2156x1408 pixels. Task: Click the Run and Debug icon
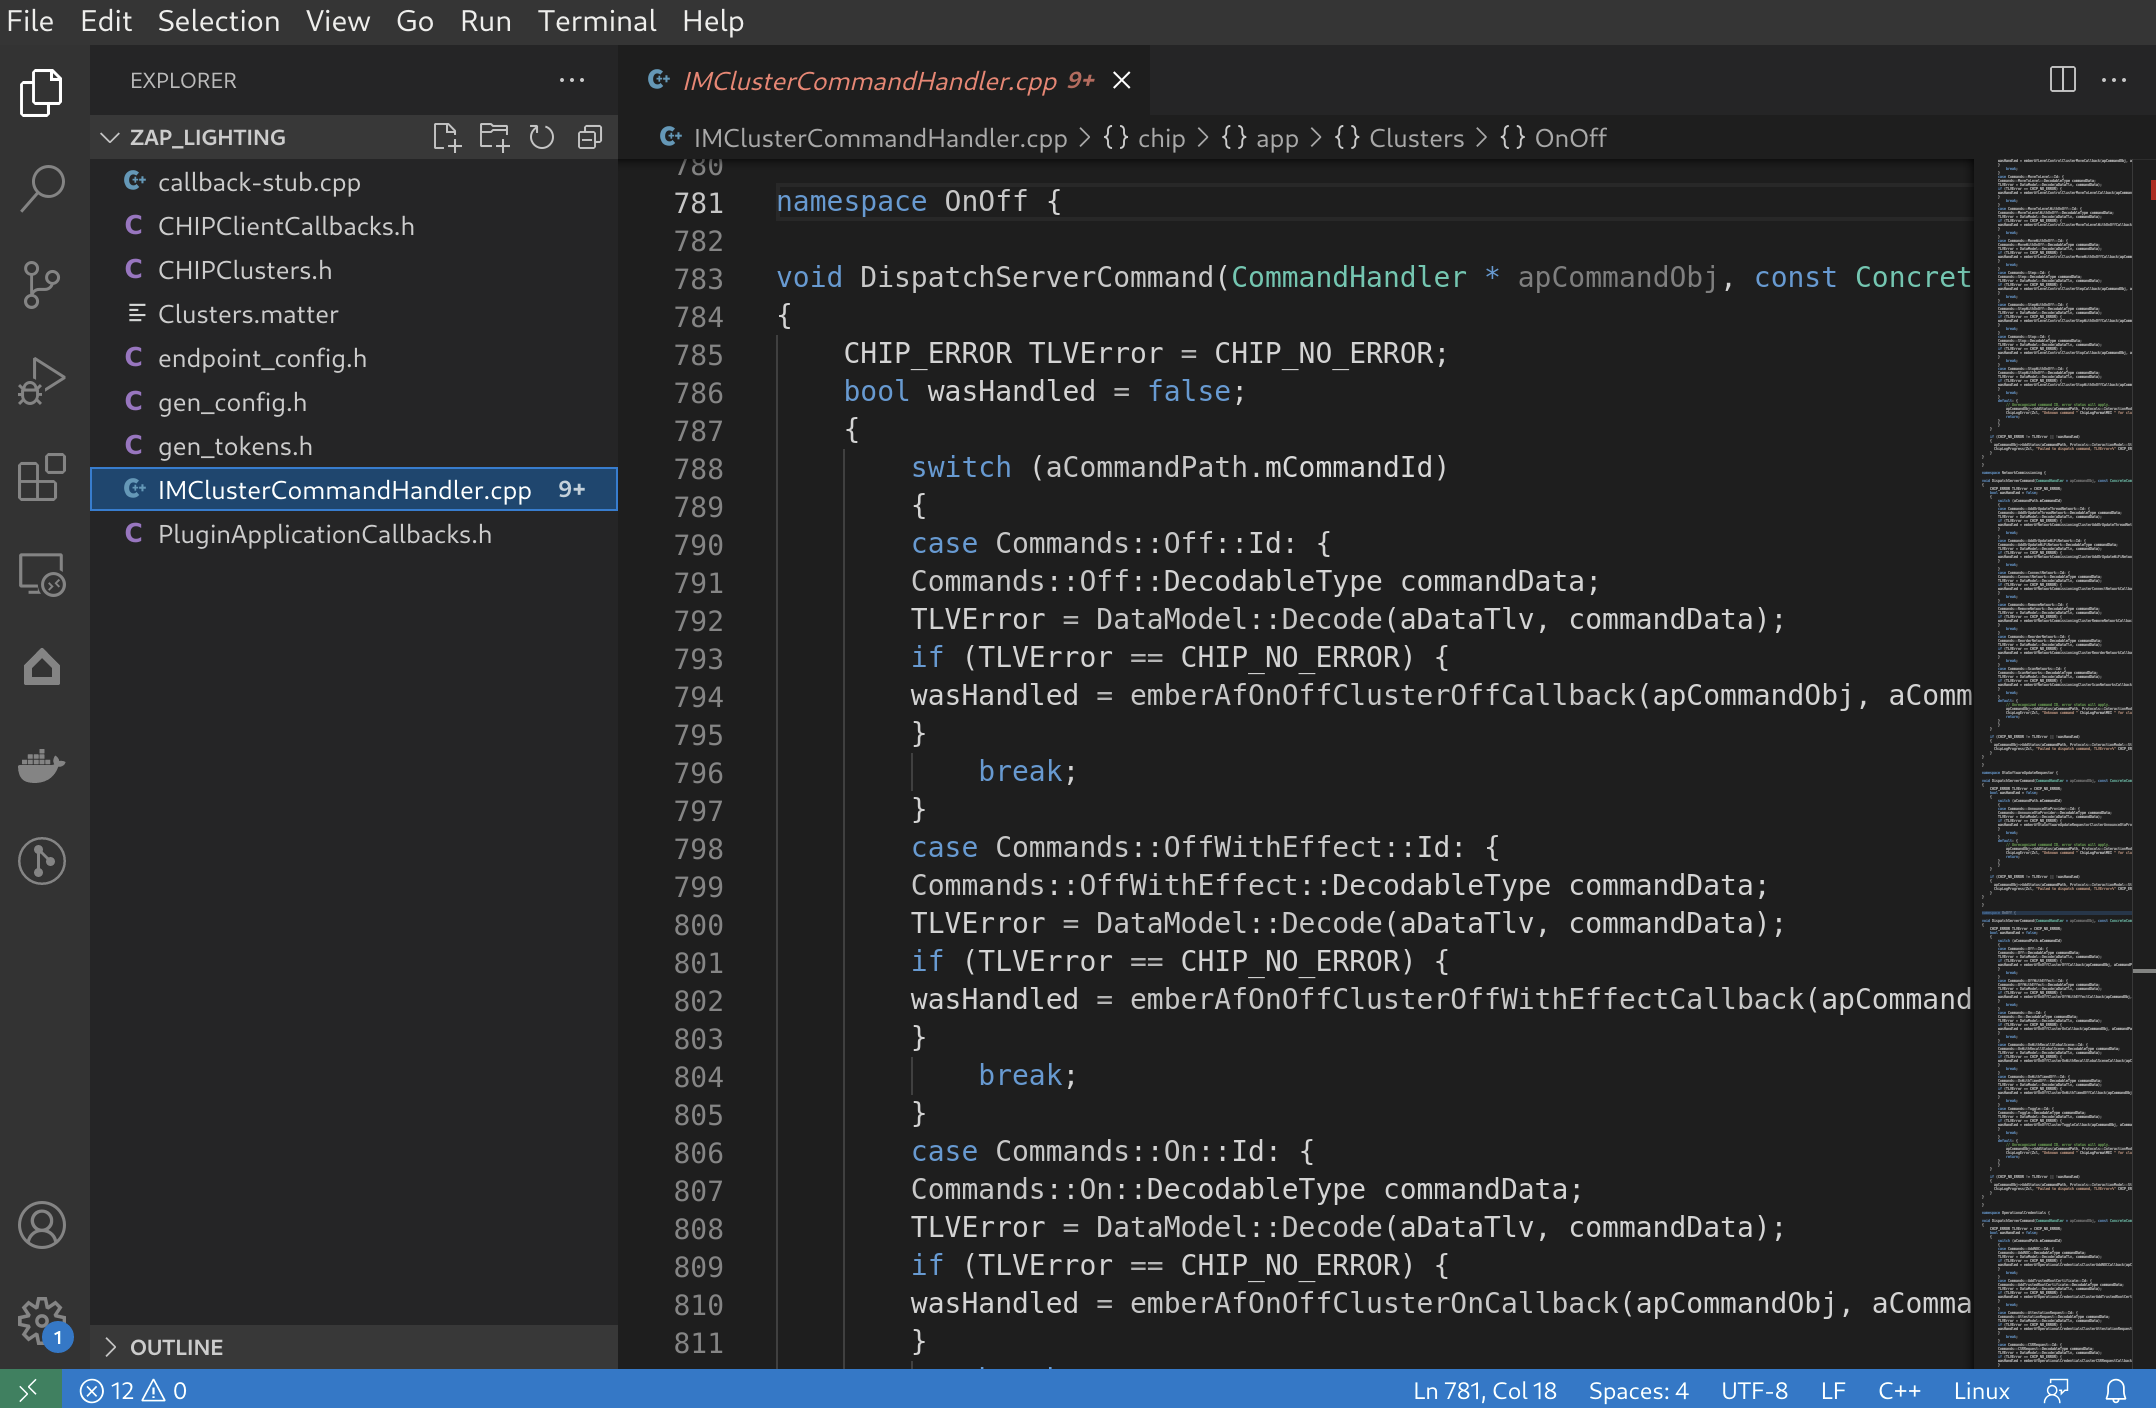point(42,379)
